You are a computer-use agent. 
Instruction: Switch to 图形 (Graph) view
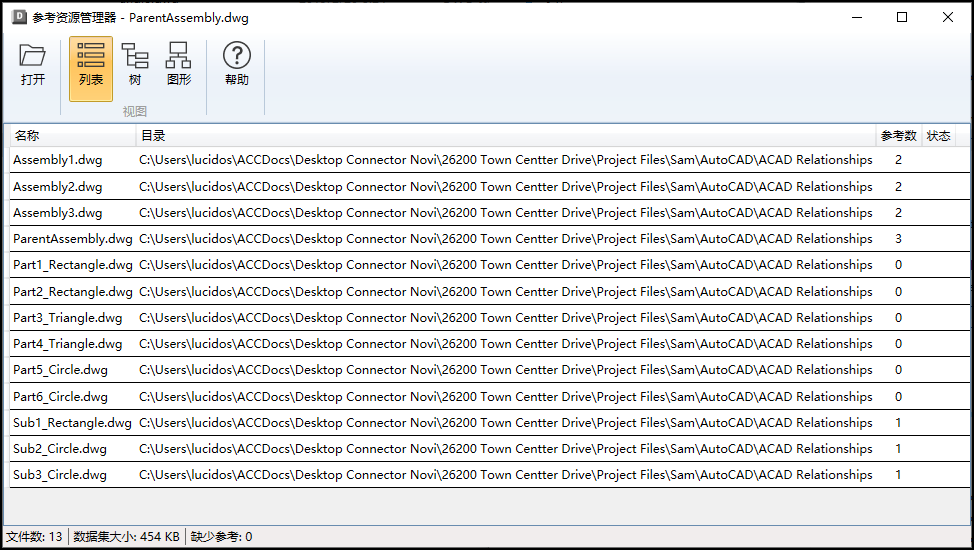coord(179,65)
